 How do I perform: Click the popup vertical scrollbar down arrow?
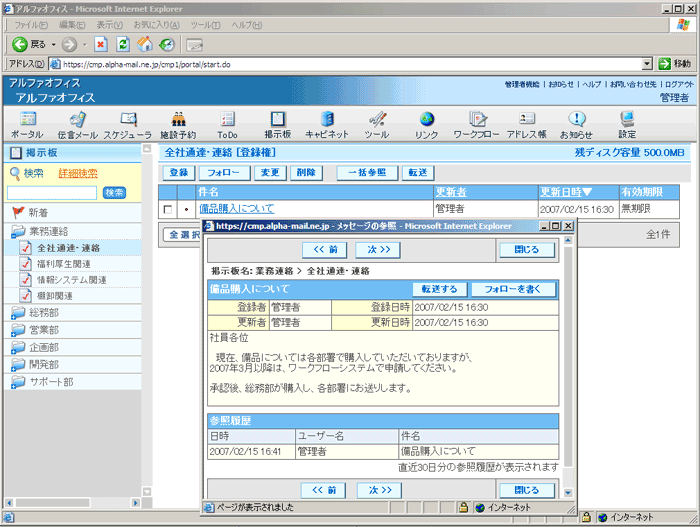(568, 493)
